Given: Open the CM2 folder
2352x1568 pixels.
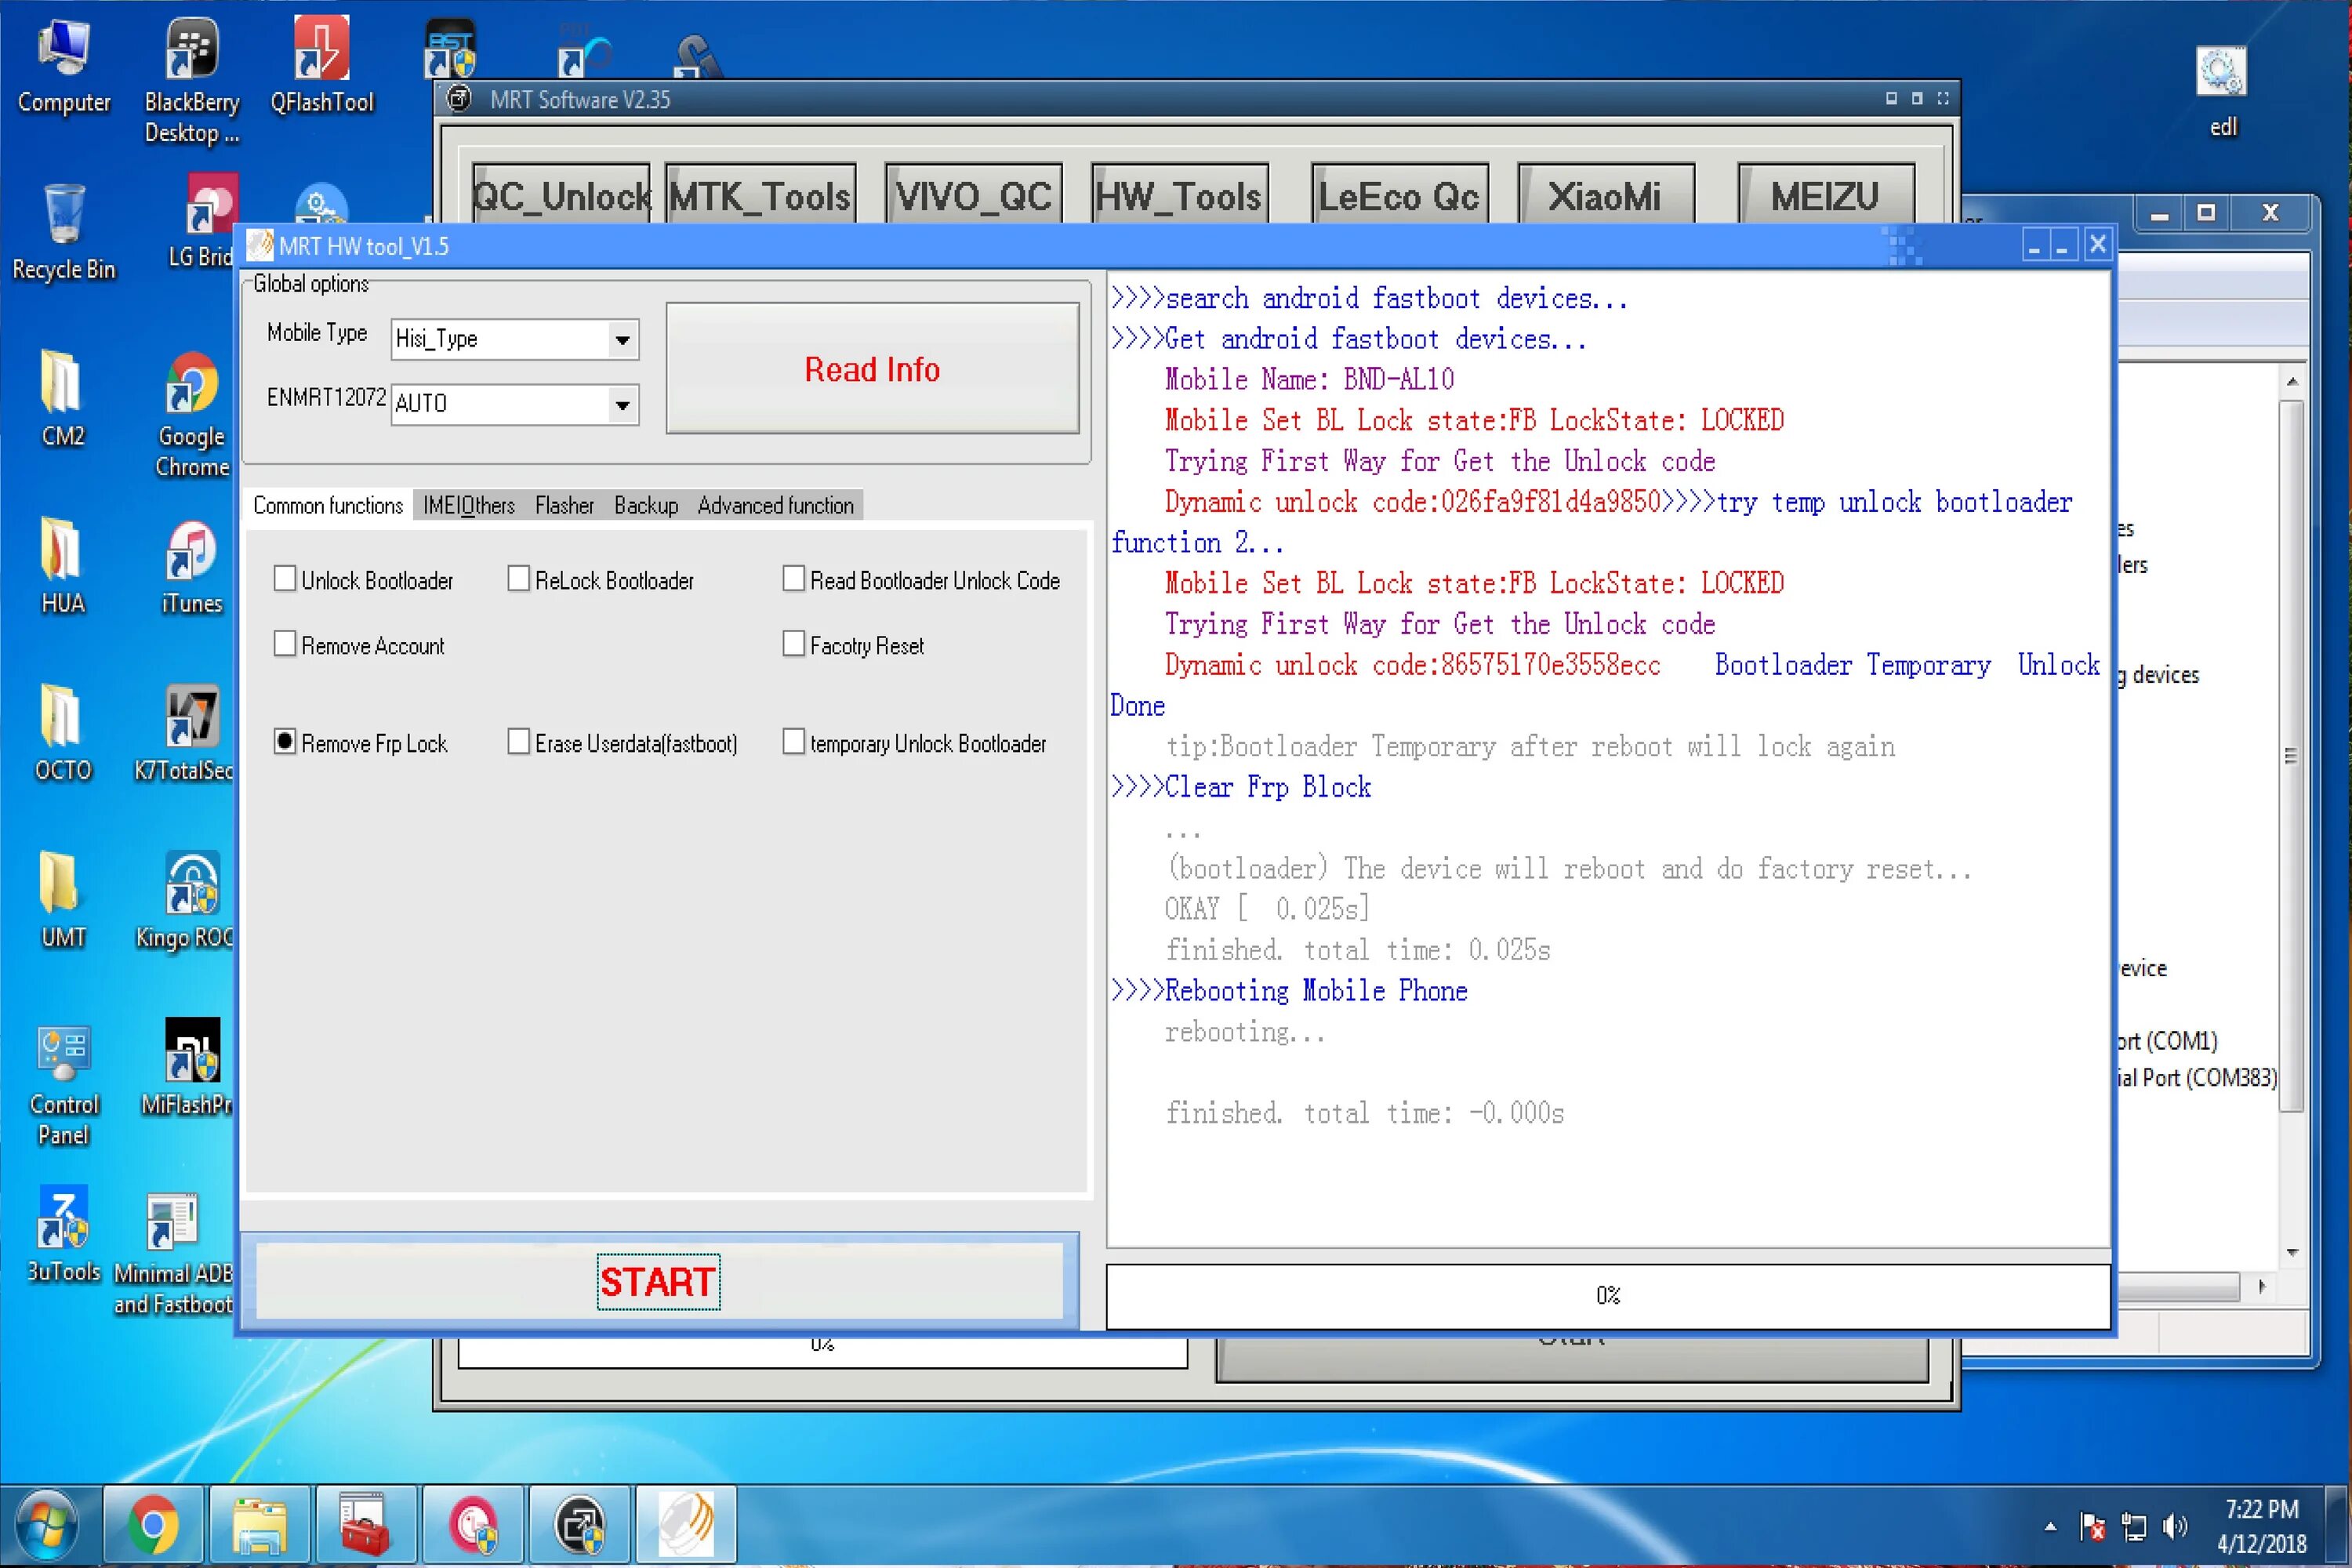Looking at the screenshot, I should (x=62, y=398).
